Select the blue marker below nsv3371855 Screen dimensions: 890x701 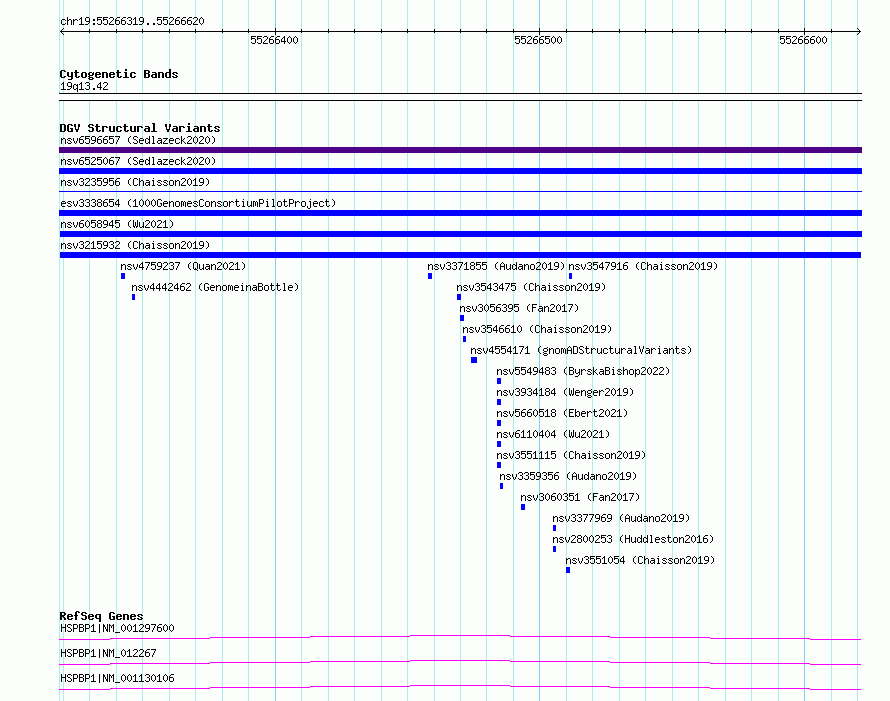430,276
